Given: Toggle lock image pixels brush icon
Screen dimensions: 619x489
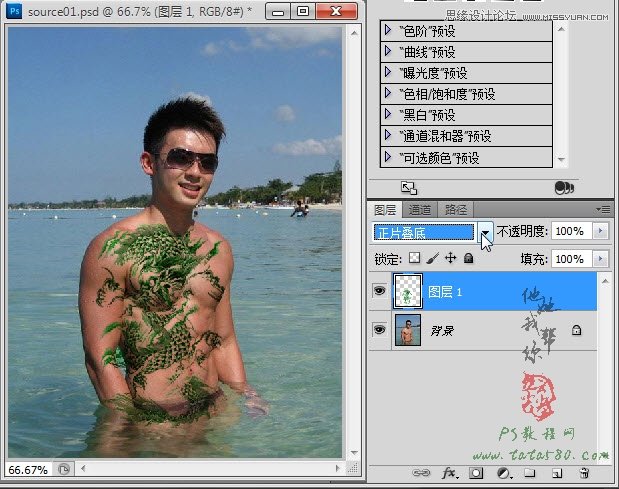Looking at the screenshot, I should click(433, 259).
